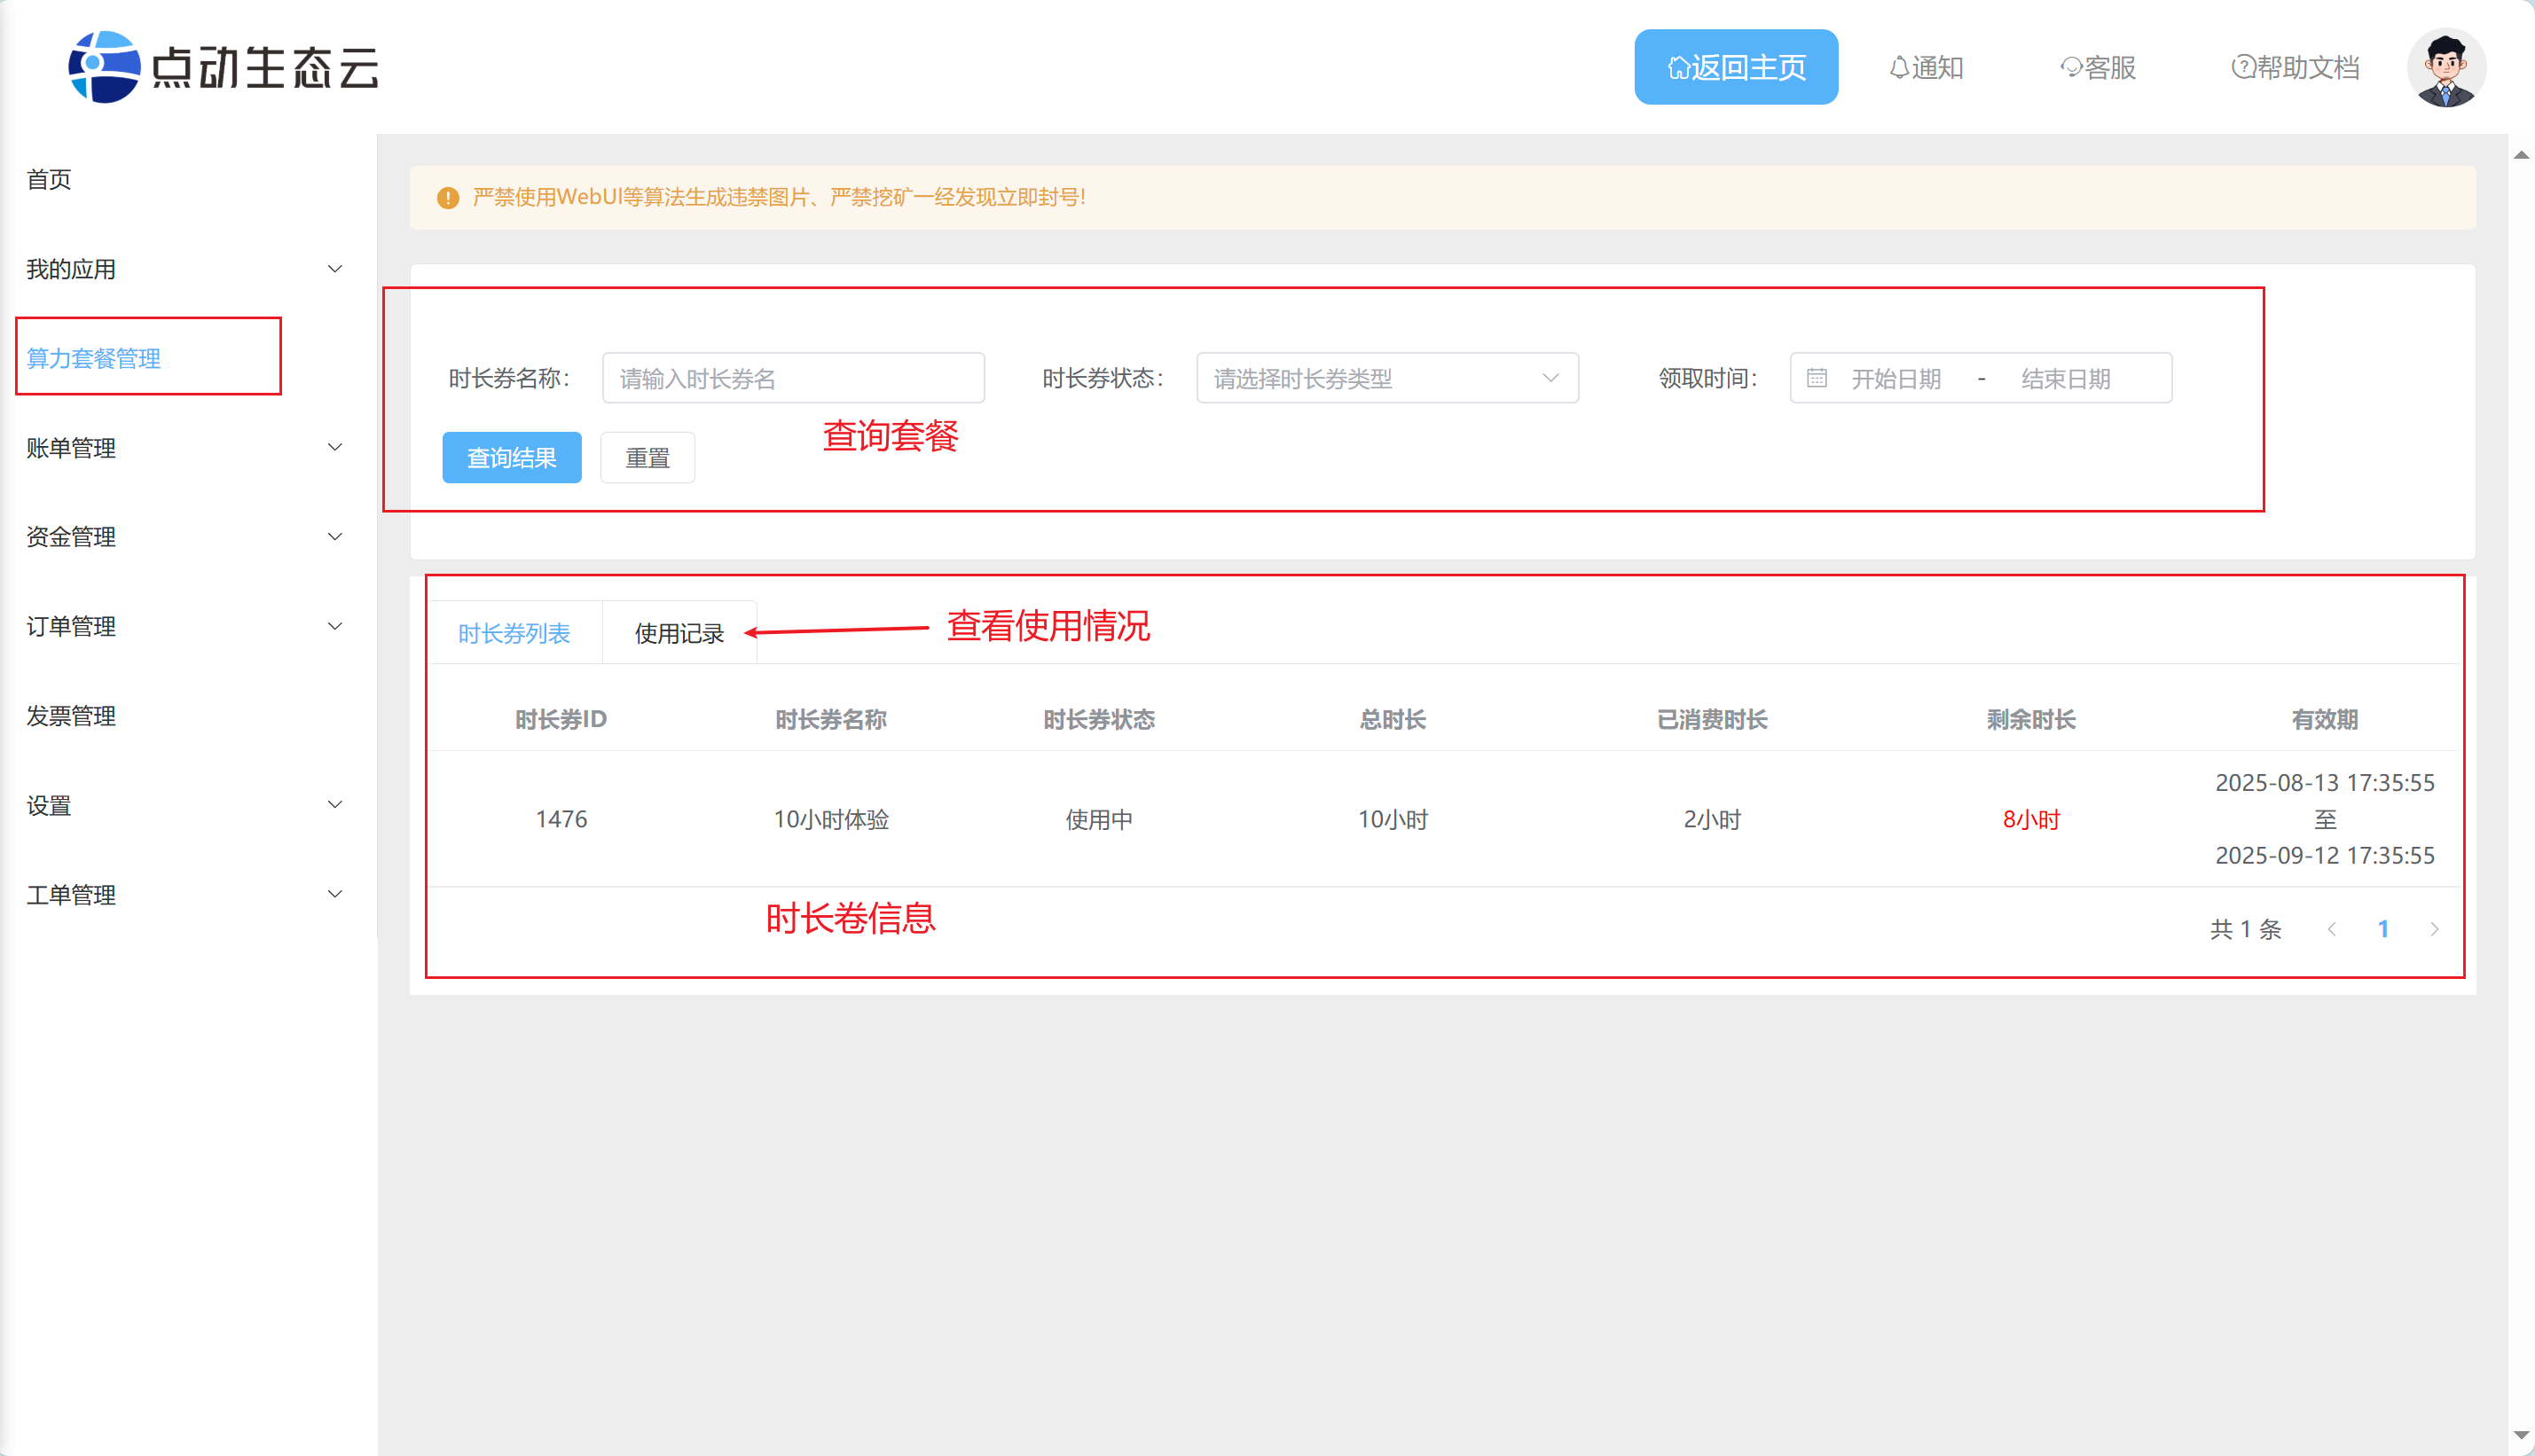Open 时长券状态 dropdown

click(x=1387, y=378)
